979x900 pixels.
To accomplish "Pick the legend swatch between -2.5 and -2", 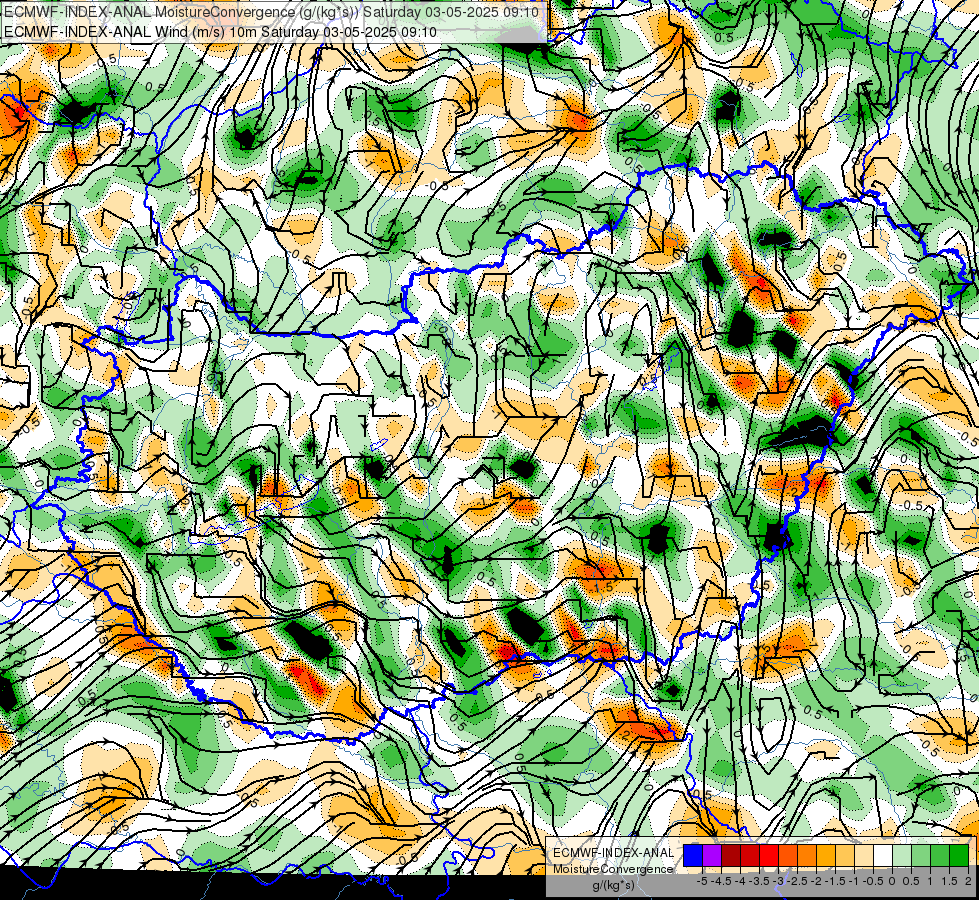I will pos(807,855).
